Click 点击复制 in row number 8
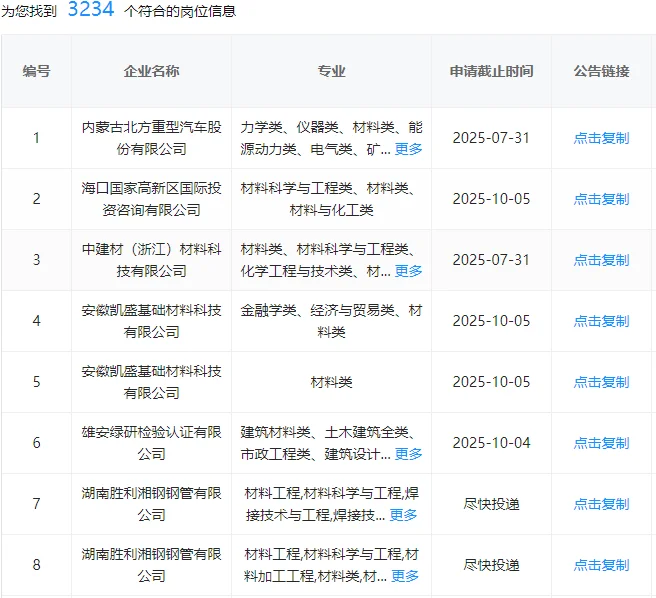 (x=601, y=565)
